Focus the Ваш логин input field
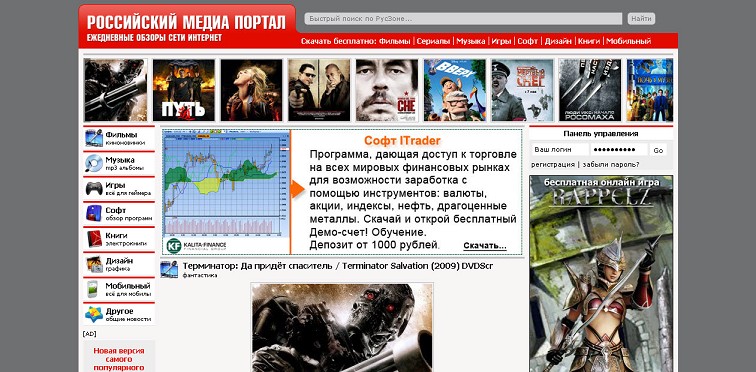This screenshot has width=756, height=372. (560, 150)
